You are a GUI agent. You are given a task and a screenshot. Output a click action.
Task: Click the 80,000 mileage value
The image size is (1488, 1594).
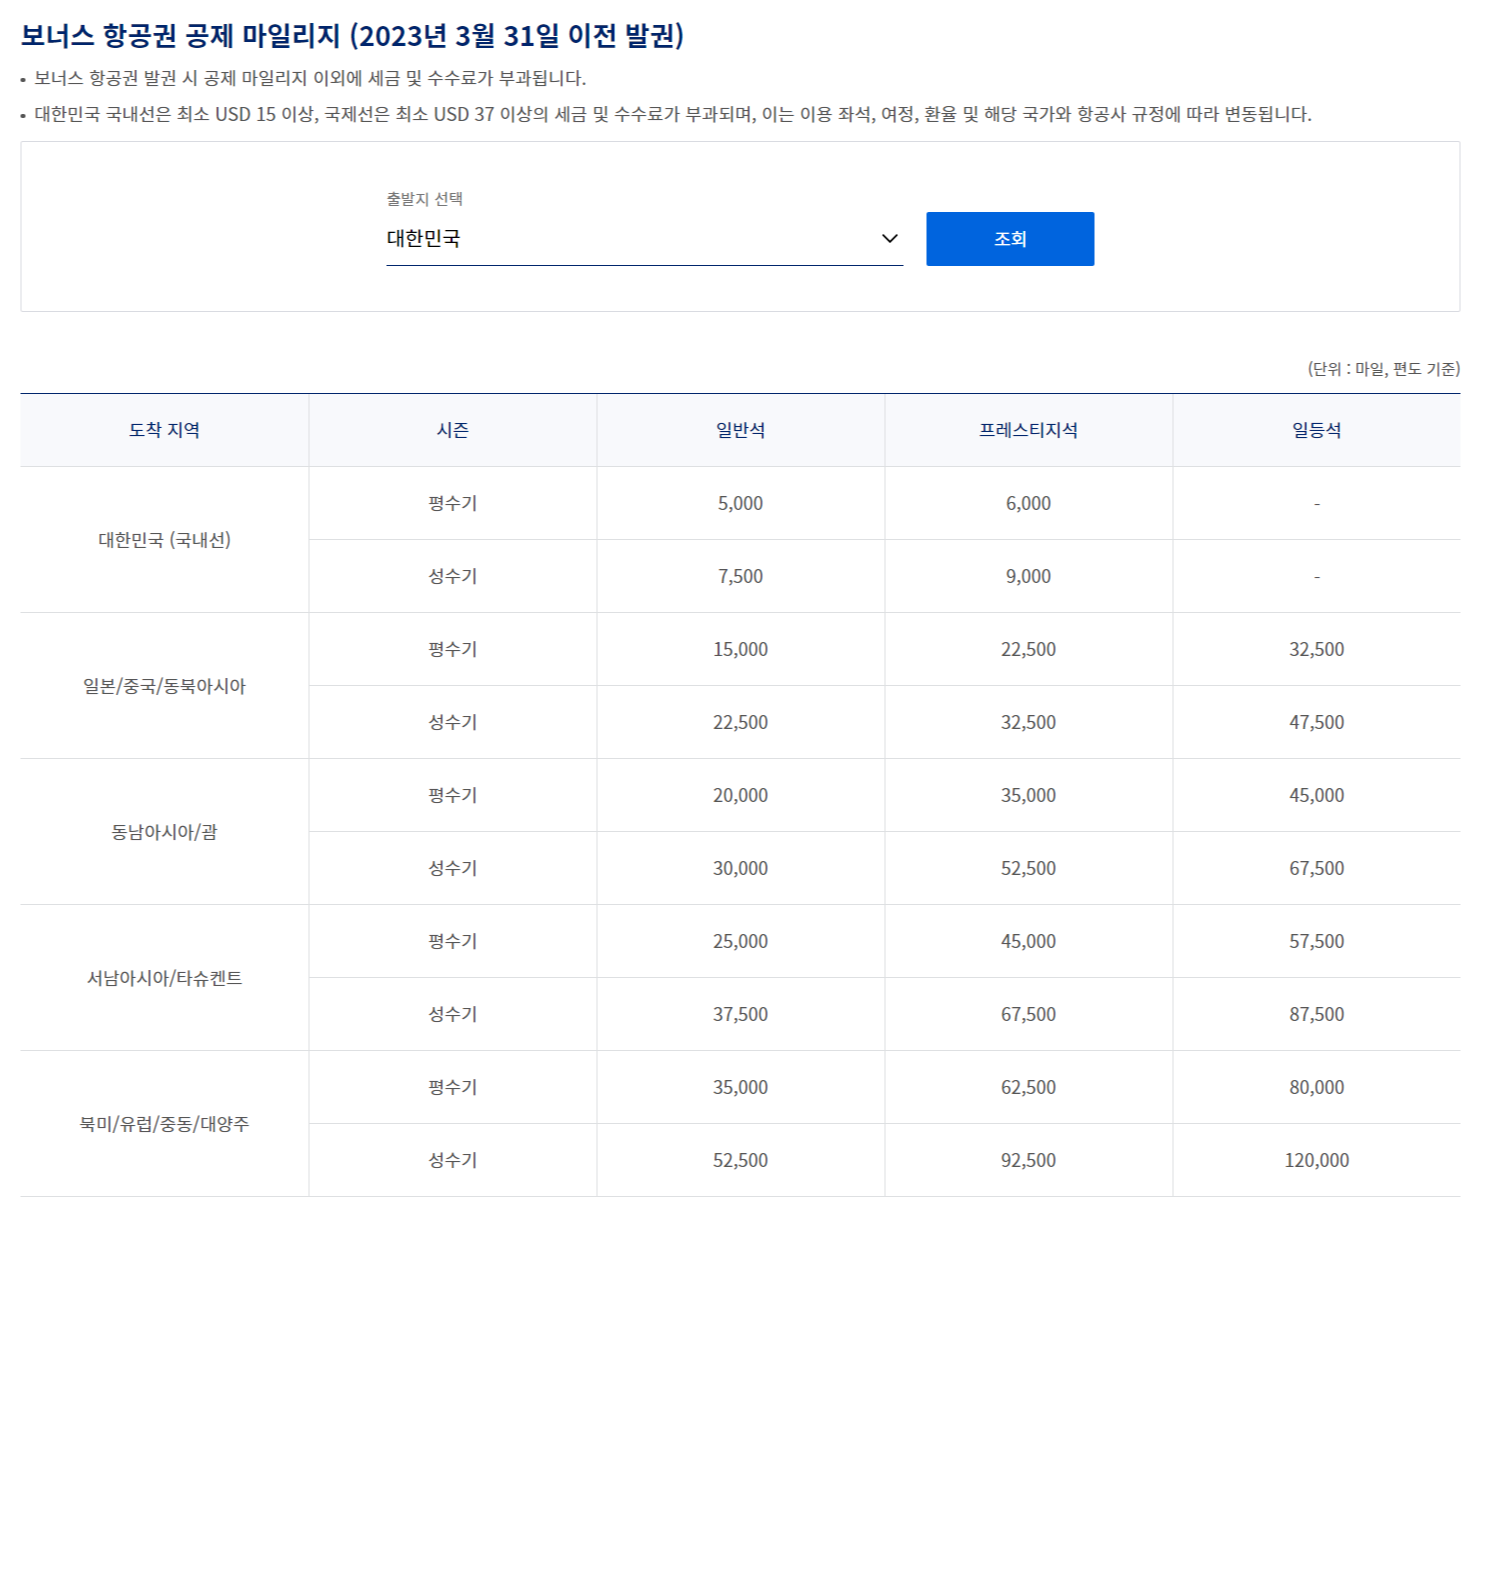(1316, 1088)
